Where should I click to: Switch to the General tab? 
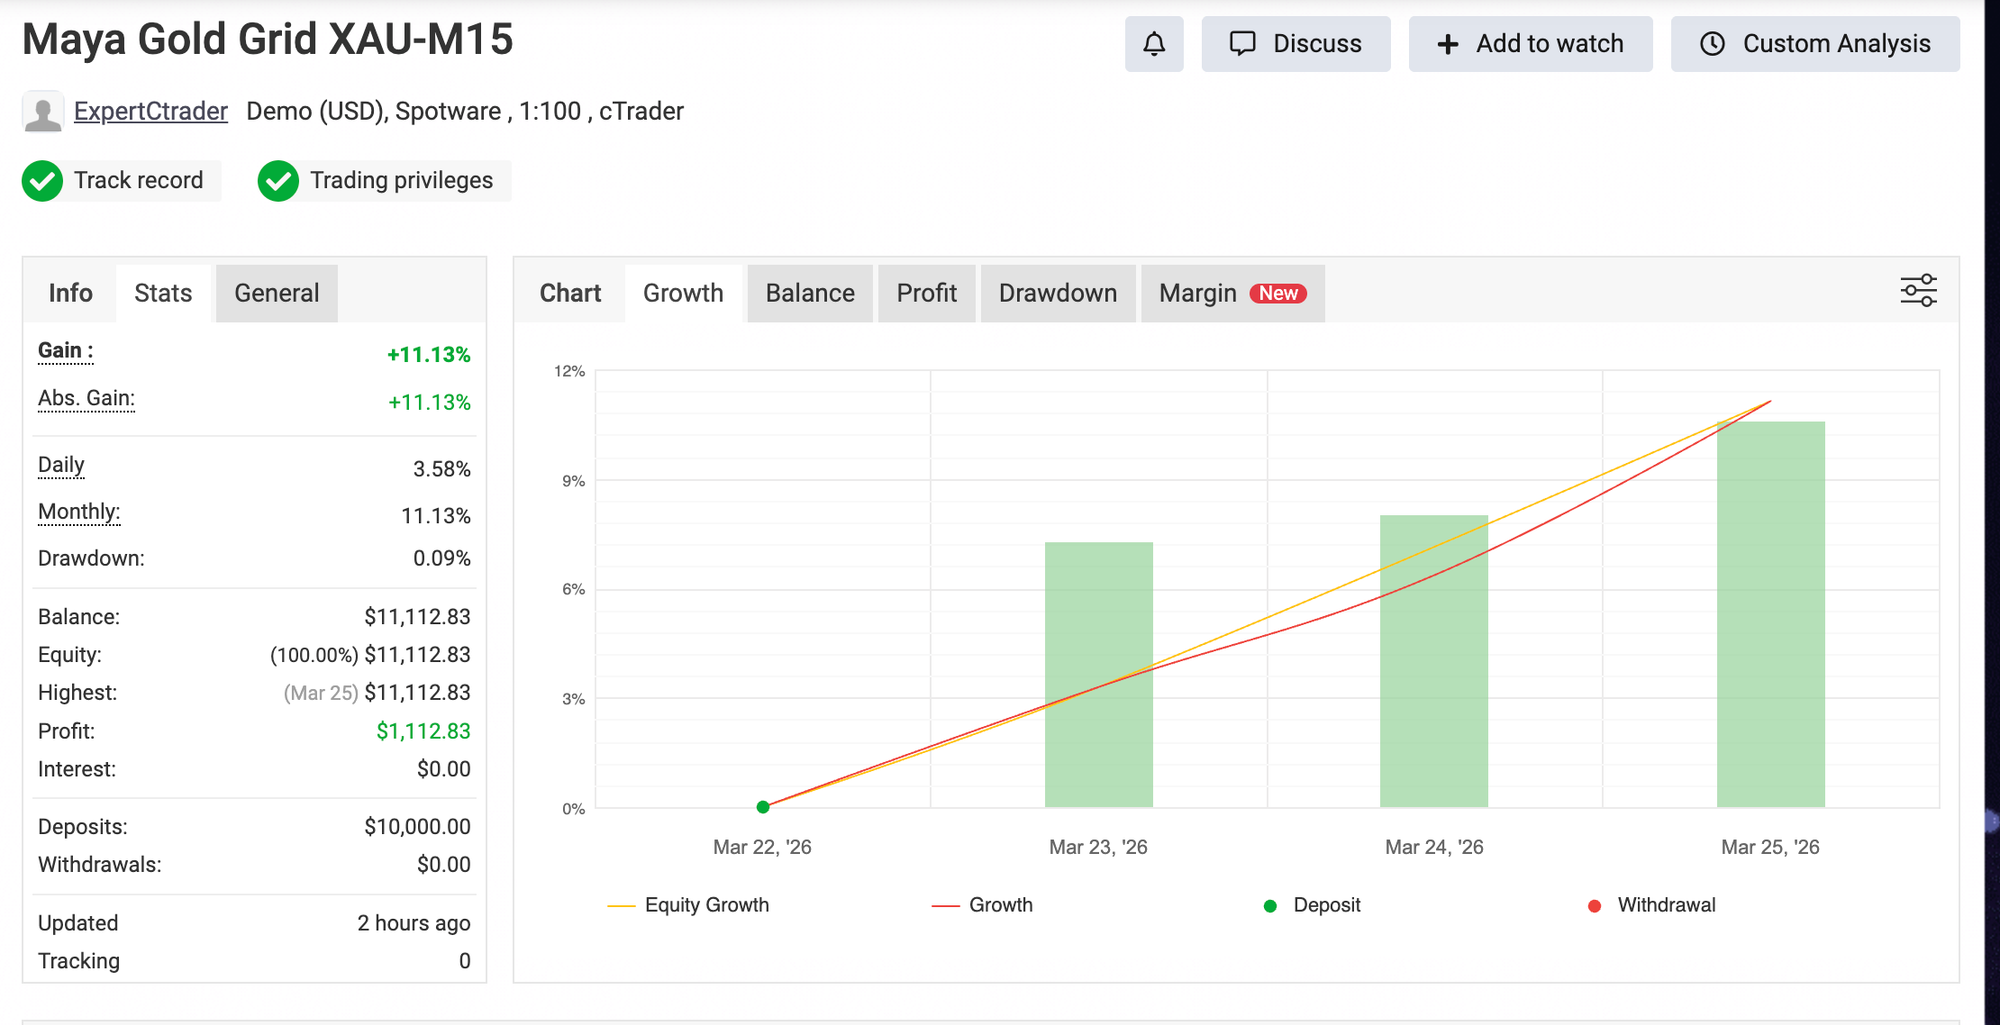point(277,293)
